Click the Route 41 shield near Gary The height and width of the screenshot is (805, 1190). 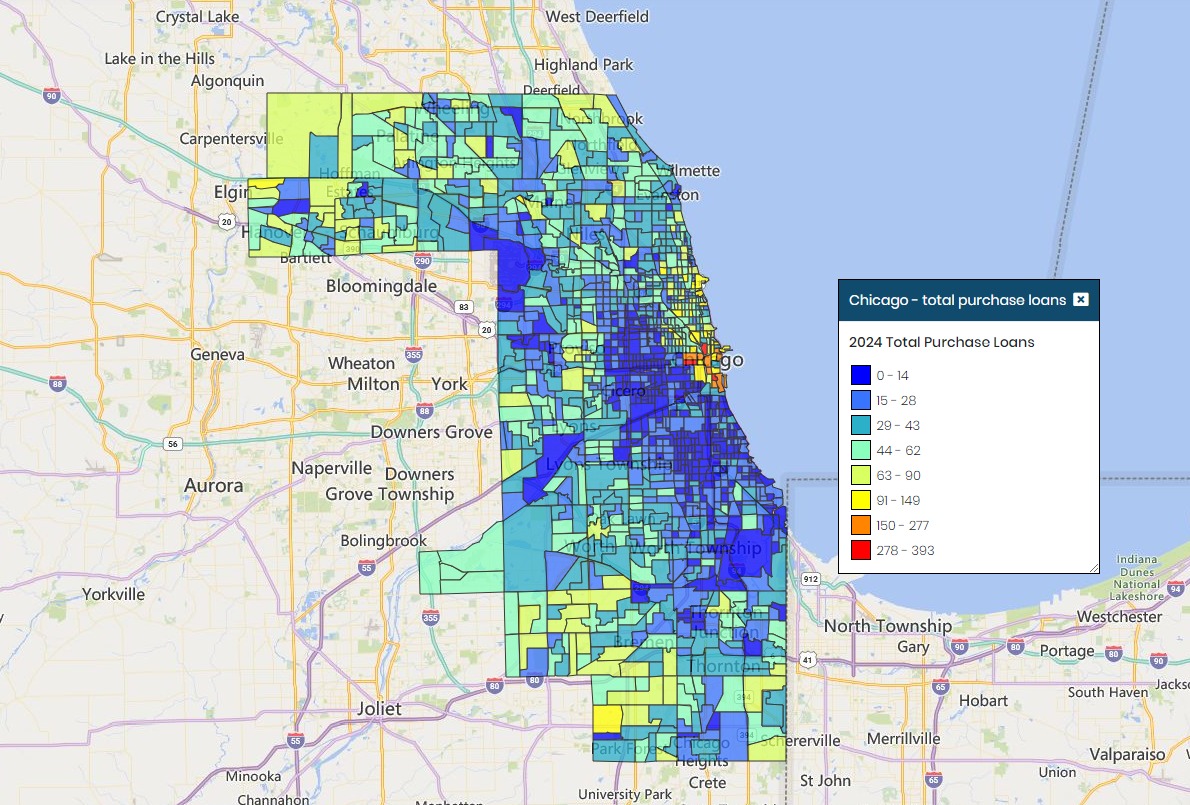tap(808, 659)
